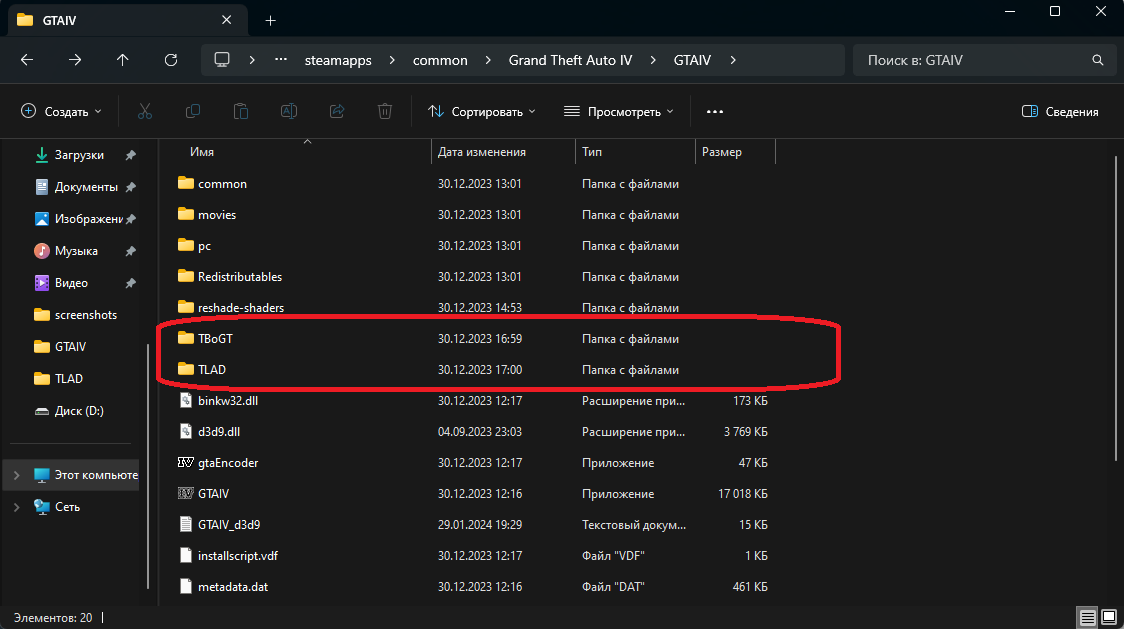1124x629 pixels.
Task: Go forward with the right arrow
Action: pyautogui.click(x=75, y=60)
